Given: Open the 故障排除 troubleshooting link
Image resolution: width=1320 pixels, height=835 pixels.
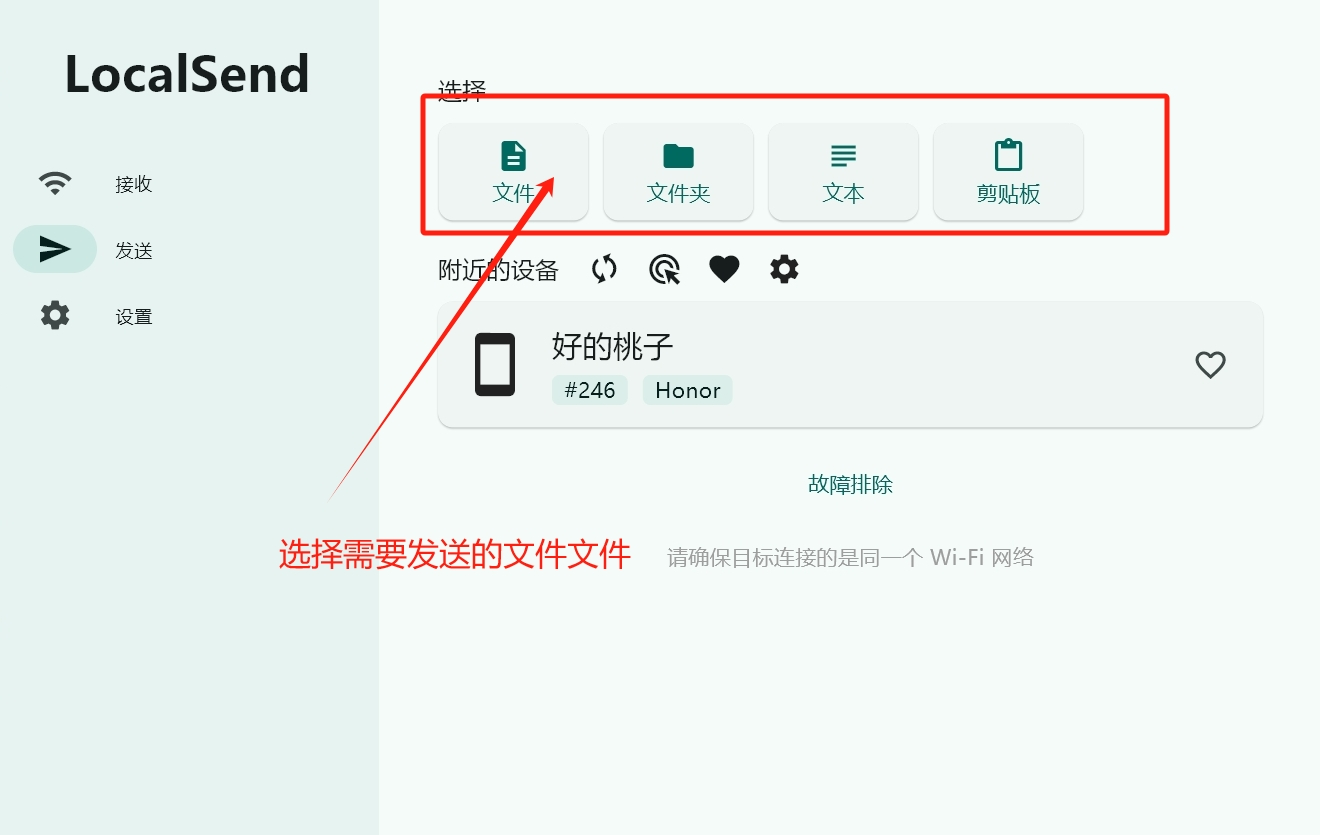Looking at the screenshot, I should (850, 485).
